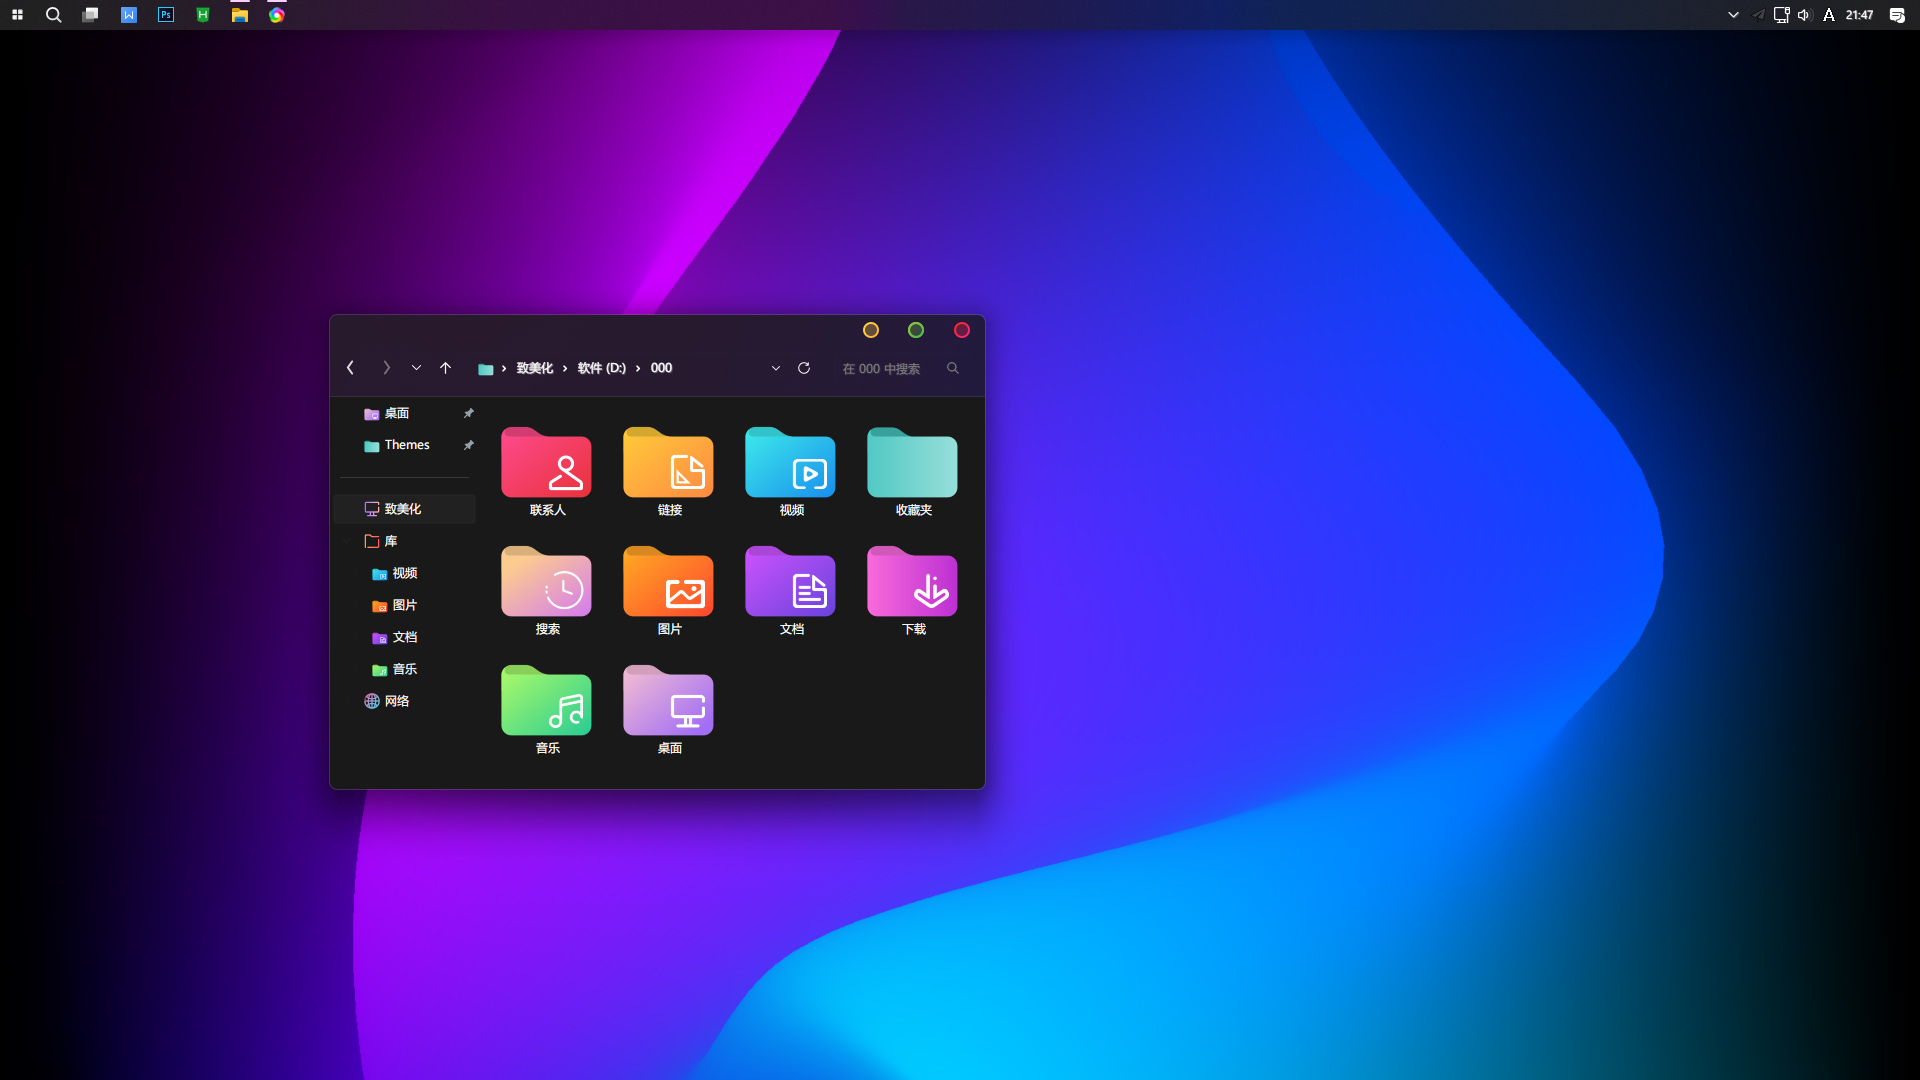Click the refresh icon in address bar
This screenshot has height=1080, width=1920.
[x=804, y=368]
